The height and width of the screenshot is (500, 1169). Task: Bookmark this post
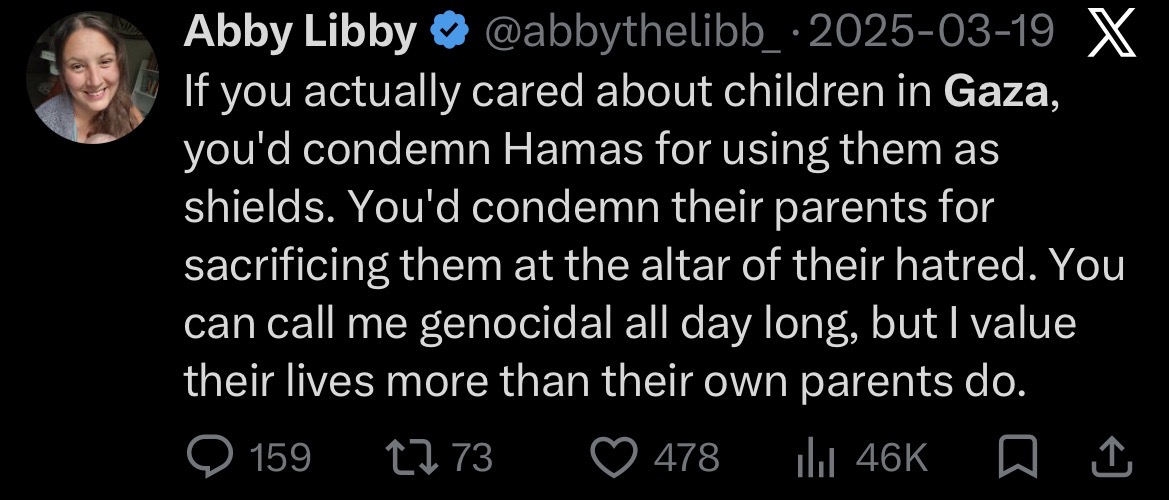tap(1018, 456)
